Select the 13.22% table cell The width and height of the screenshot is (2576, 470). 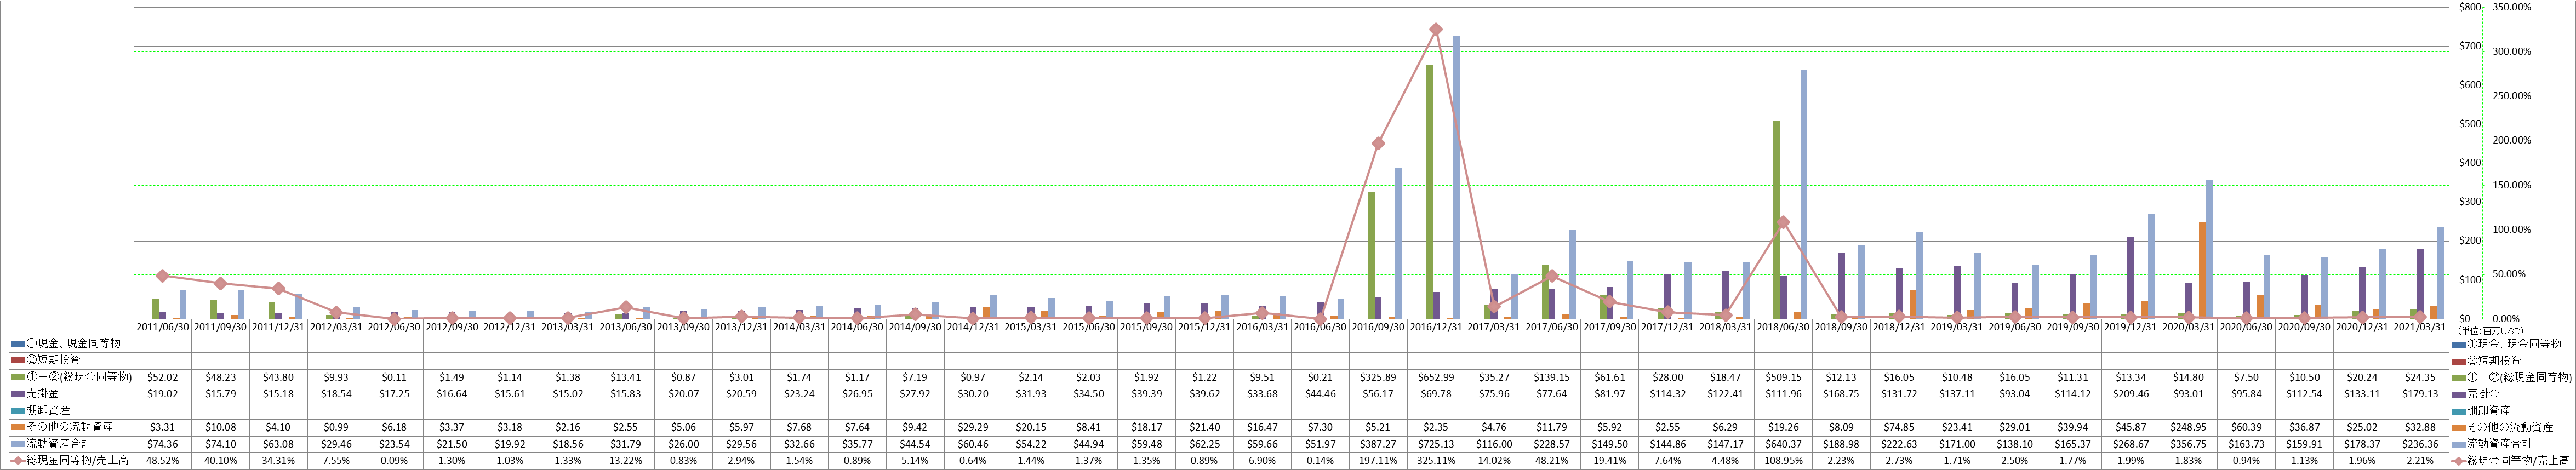tap(626, 460)
